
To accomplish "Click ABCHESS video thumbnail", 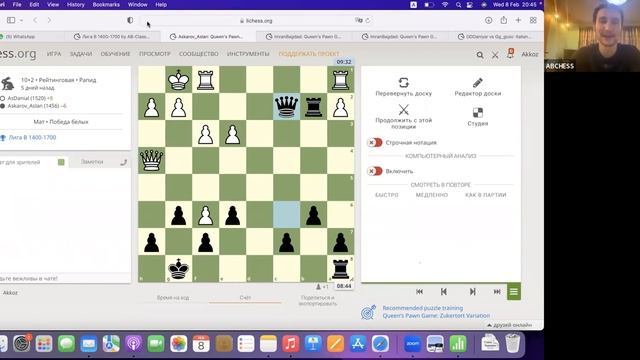I will 592,36.
